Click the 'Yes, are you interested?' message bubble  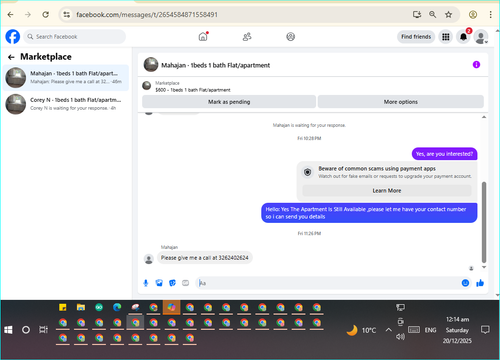[444, 154]
